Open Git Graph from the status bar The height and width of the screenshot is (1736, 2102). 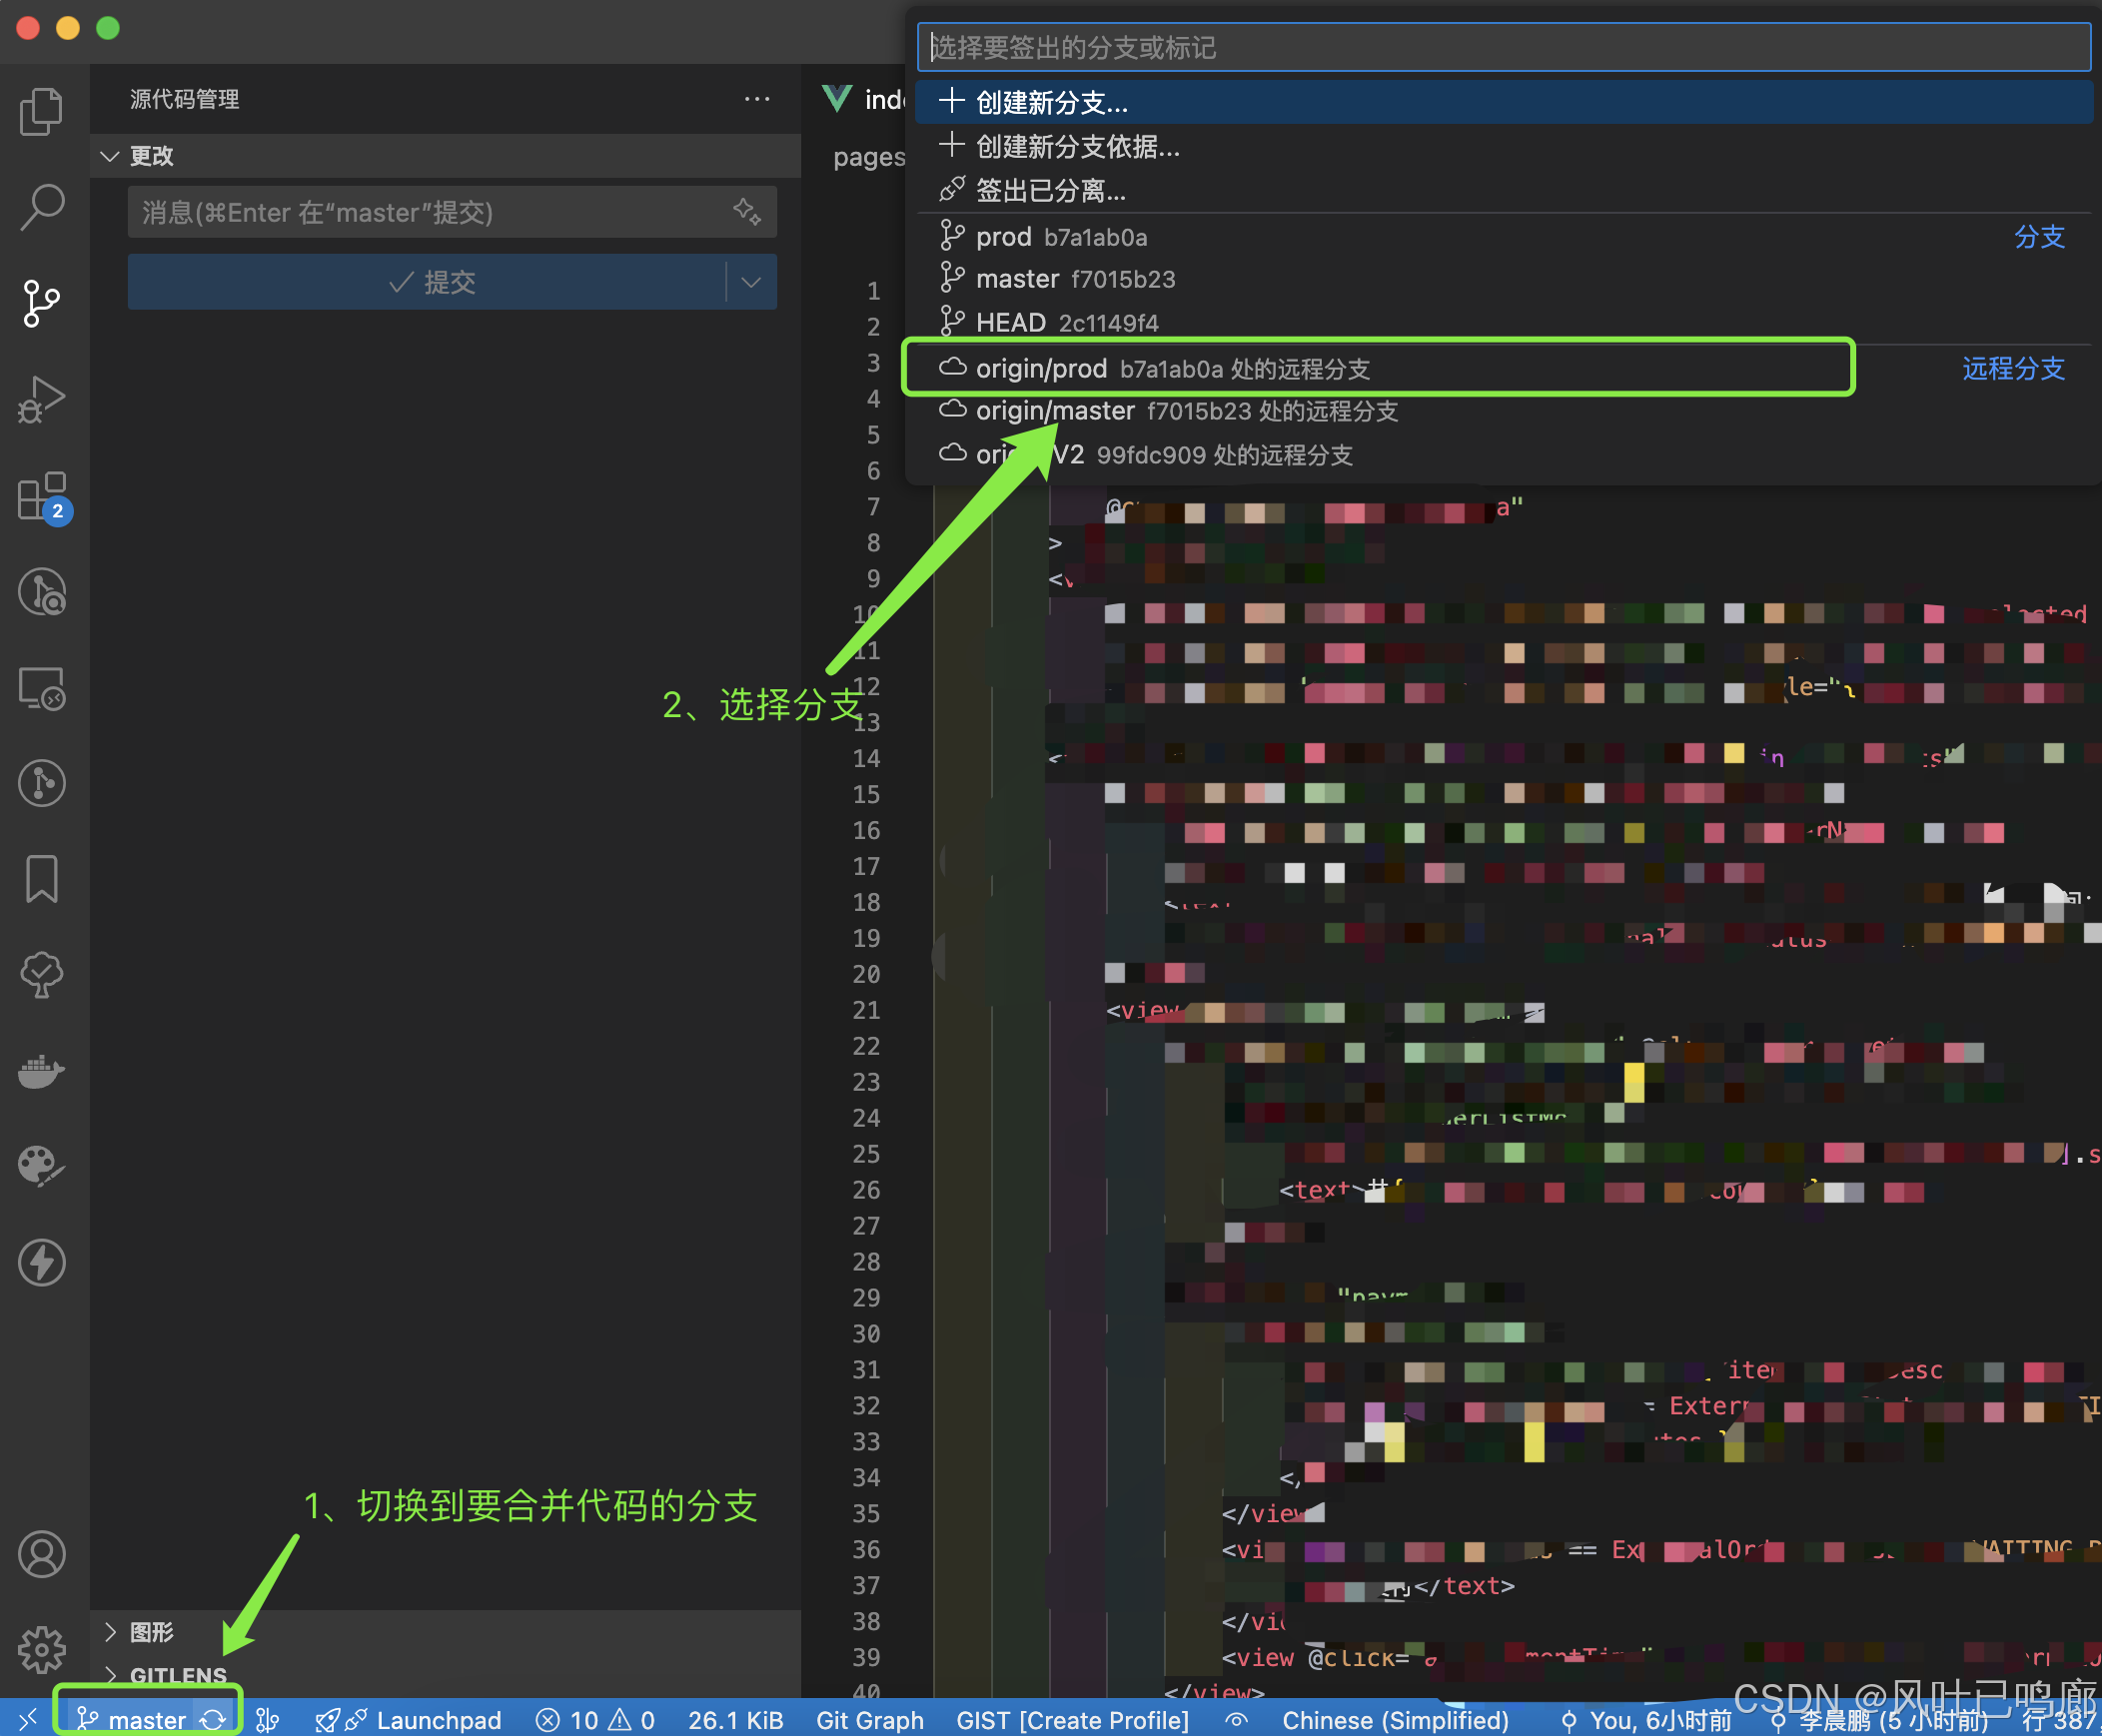pyautogui.click(x=869, y=1720)
